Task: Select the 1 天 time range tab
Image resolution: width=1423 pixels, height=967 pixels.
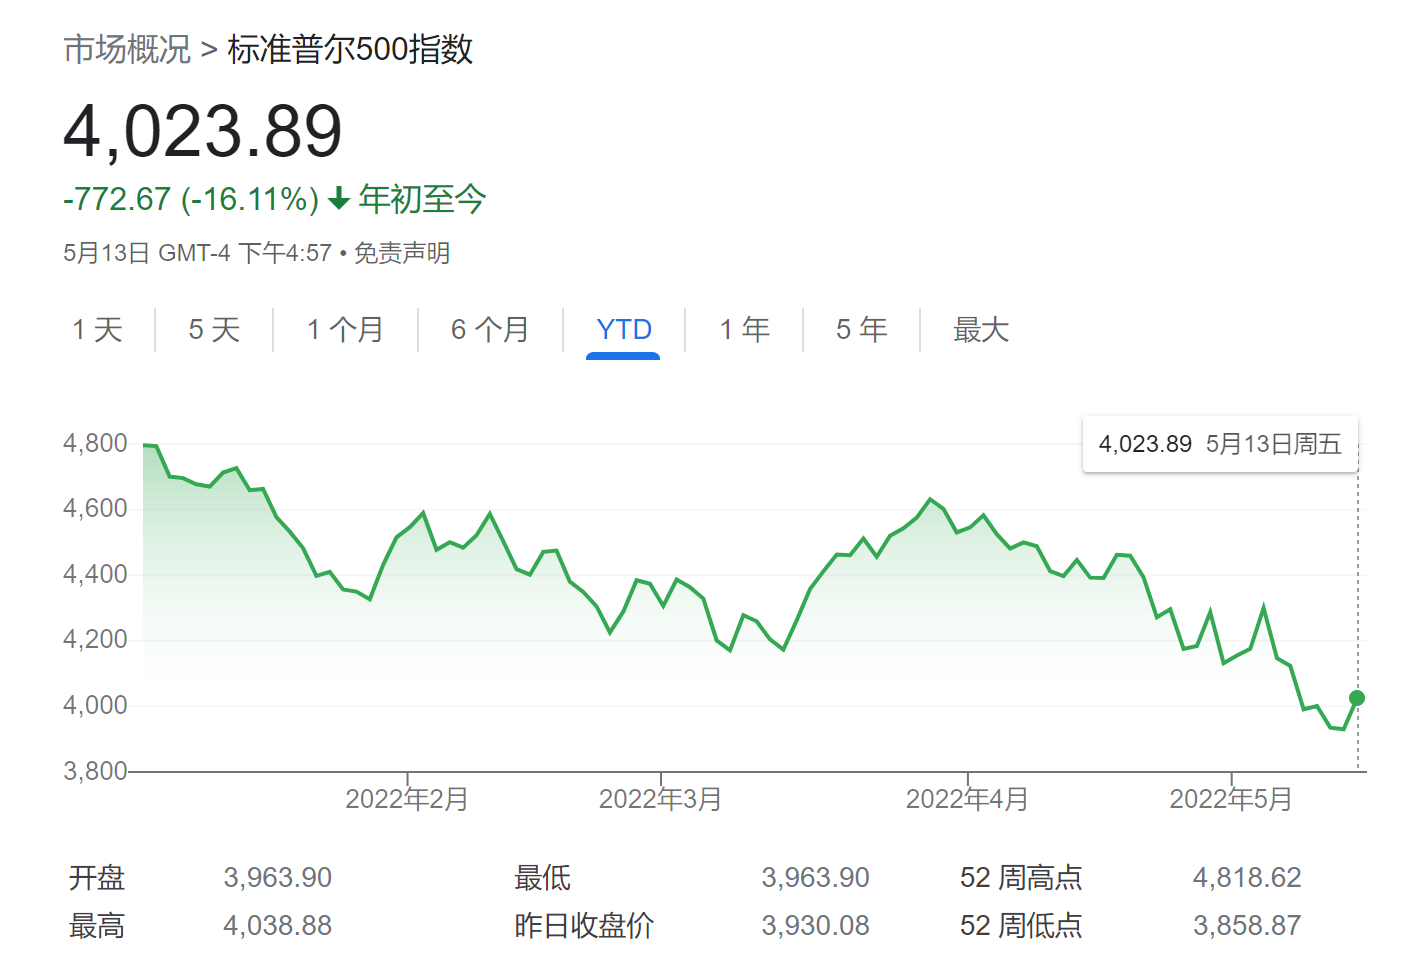Action: pyautogui.click(x=97, y=330)
